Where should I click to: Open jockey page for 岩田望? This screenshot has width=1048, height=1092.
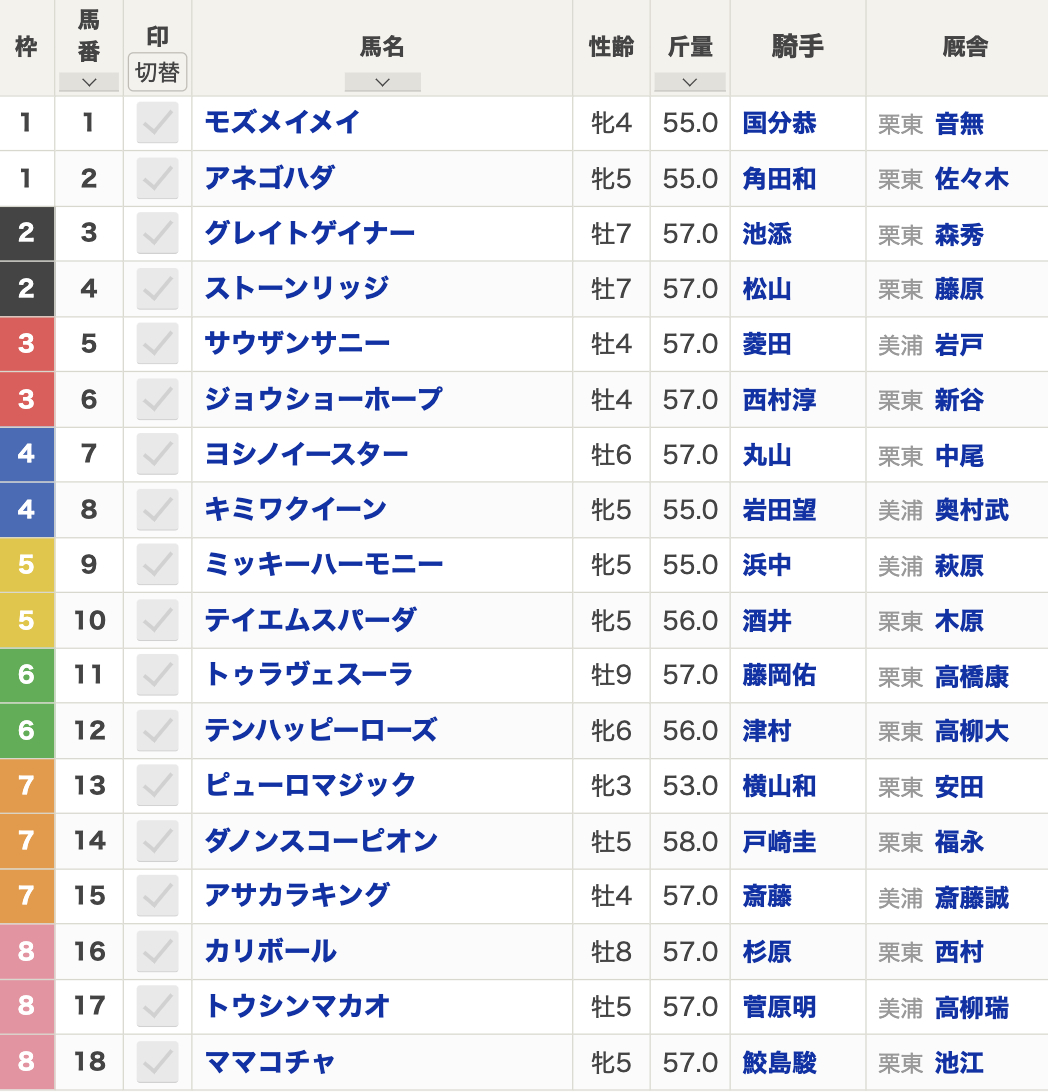(779, 510)
